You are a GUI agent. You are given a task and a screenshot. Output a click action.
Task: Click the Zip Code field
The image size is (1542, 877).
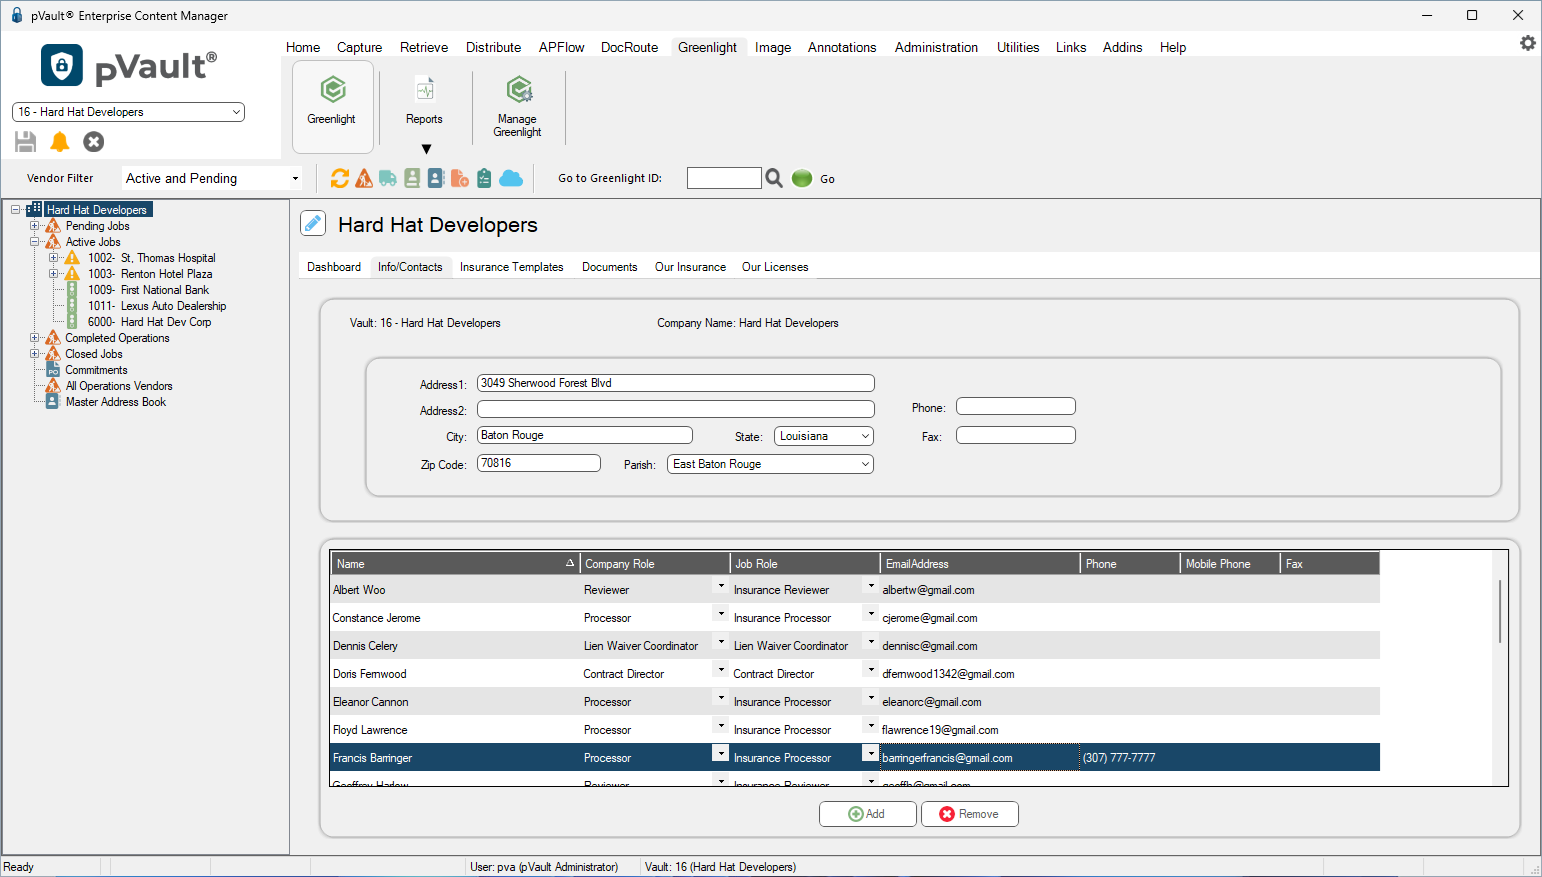(x=539, y=463)
